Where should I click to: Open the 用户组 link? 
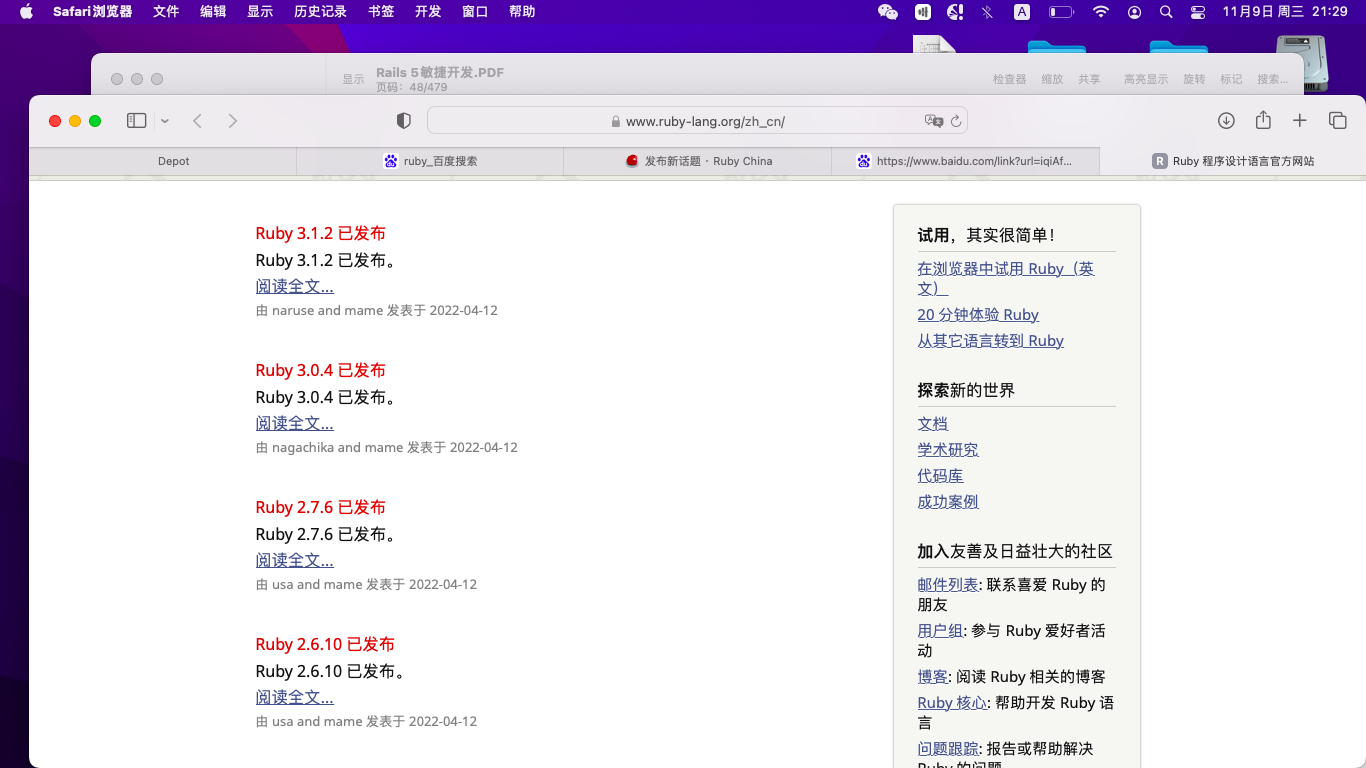click(x=940, y=630)
